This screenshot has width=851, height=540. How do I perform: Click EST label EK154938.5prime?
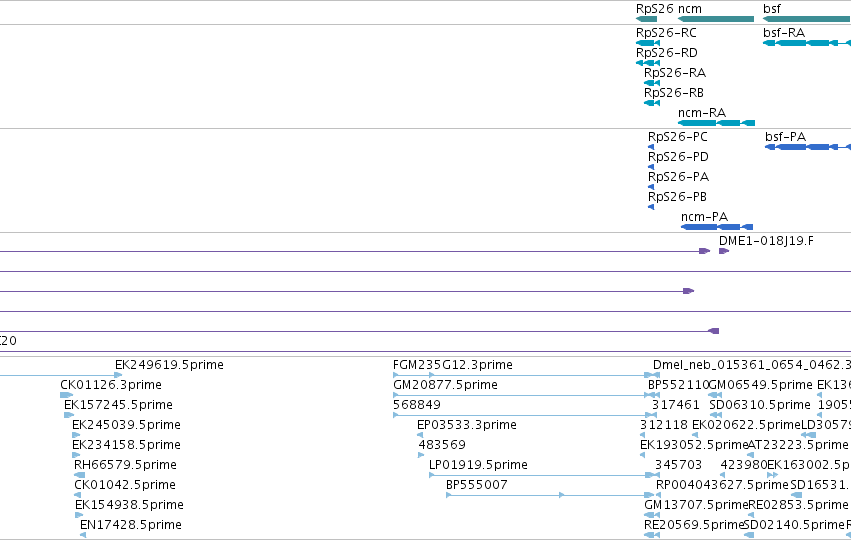129,505
